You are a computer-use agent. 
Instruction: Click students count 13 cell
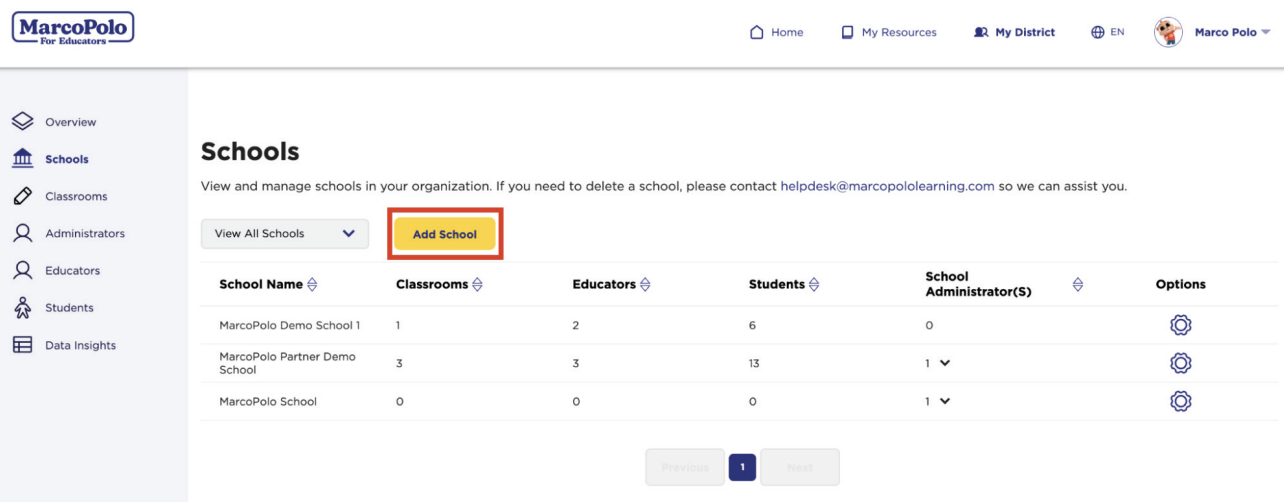[754, 363]
